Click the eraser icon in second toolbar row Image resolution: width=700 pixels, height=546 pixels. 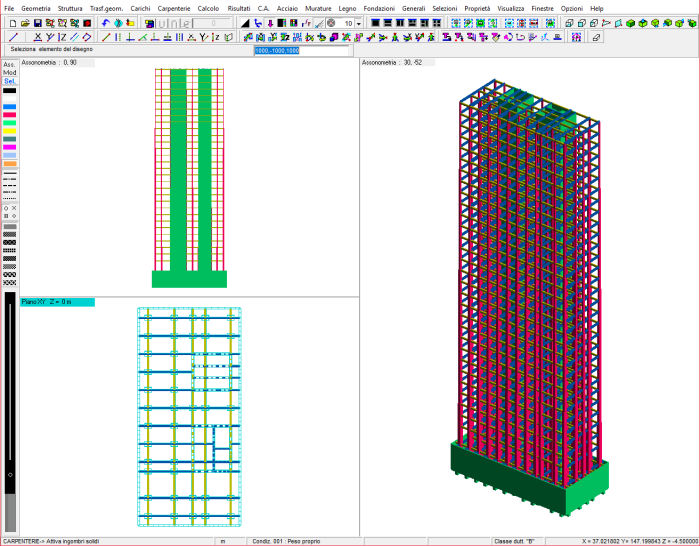pyautogui.click(x=597, y=37)
